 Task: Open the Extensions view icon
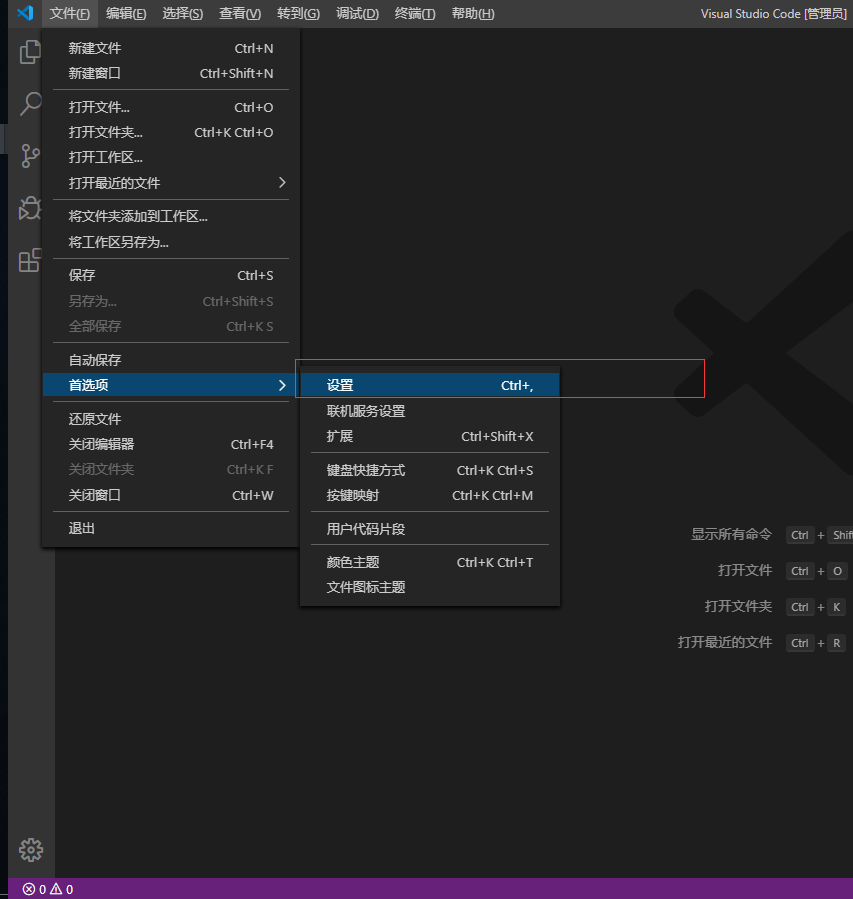pos(30,260)
